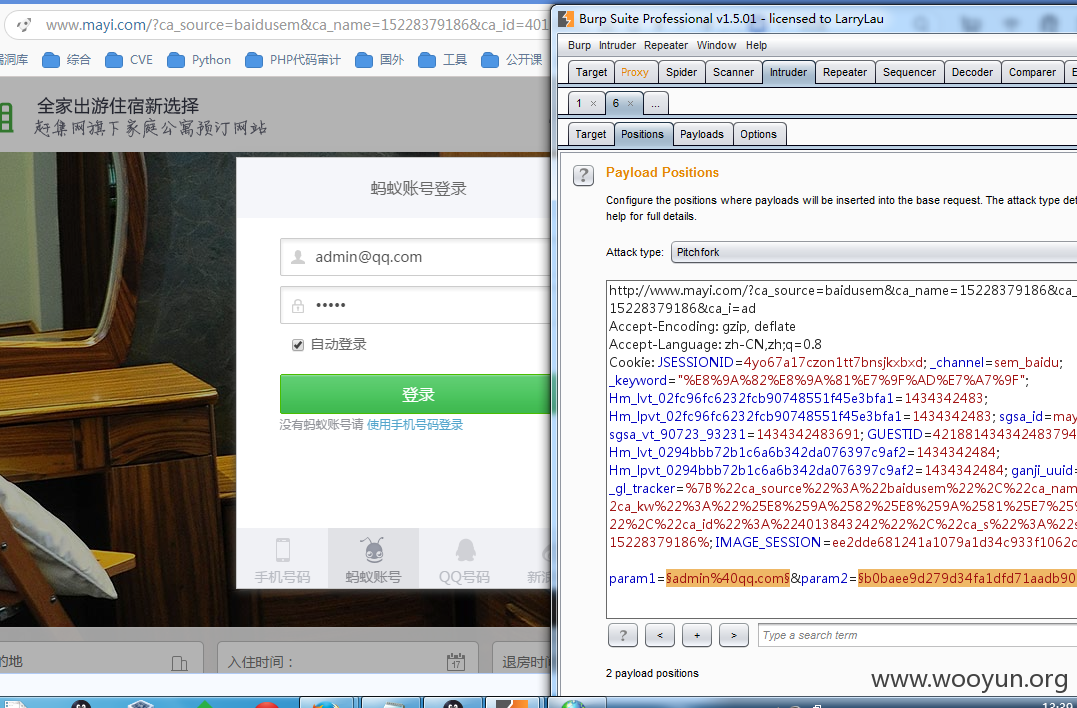
Task: Switch to the main Repeater tab
Action: point(845,72)
